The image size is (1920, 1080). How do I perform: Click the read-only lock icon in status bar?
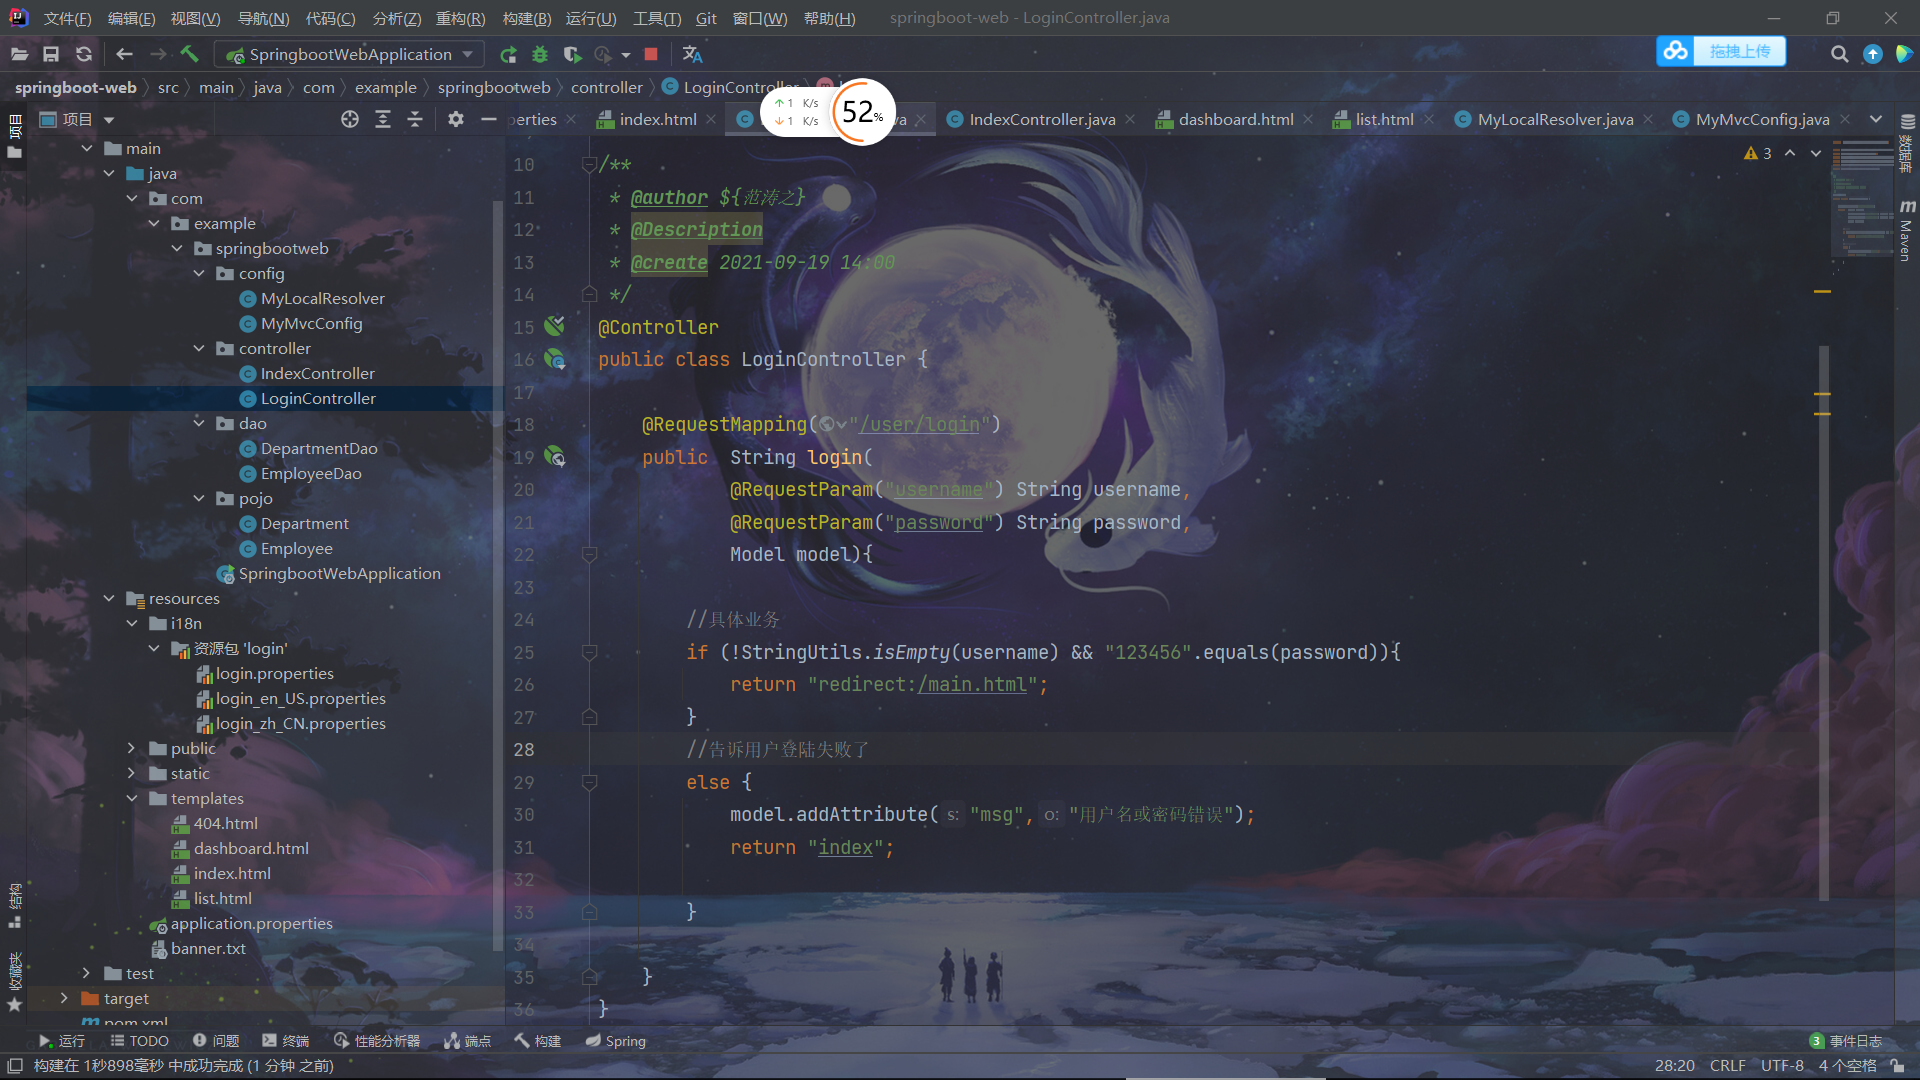(x=1897, y=1065)
